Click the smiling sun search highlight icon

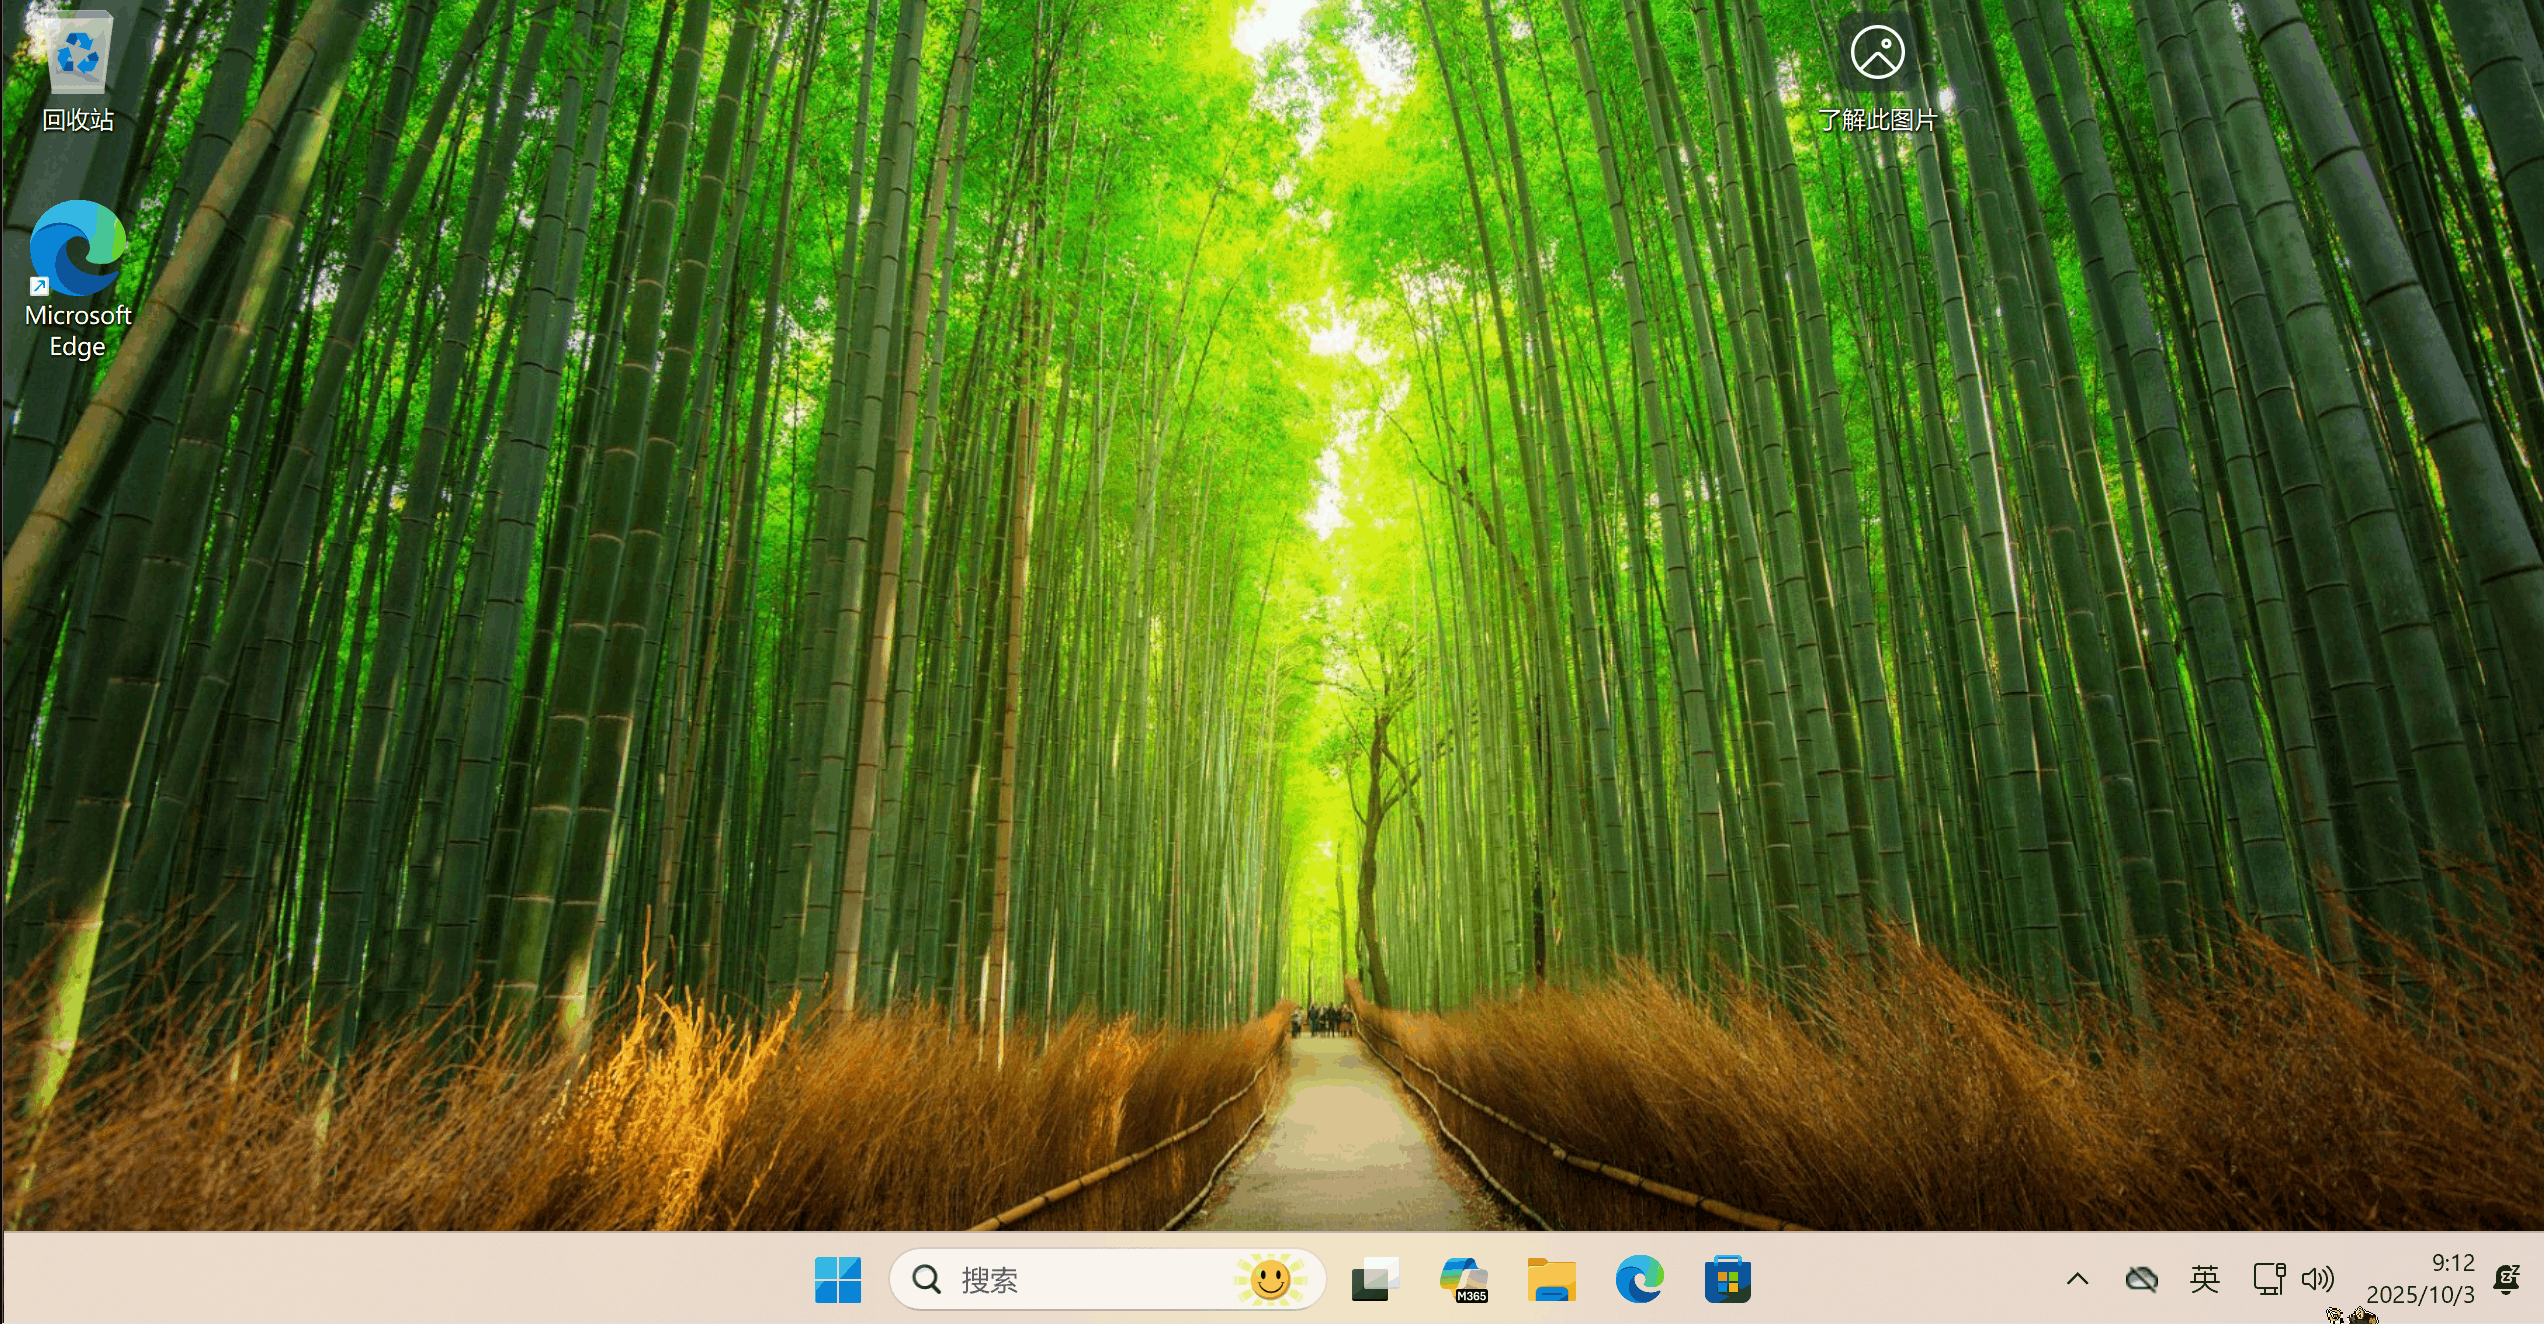tap(1270, 1279)
